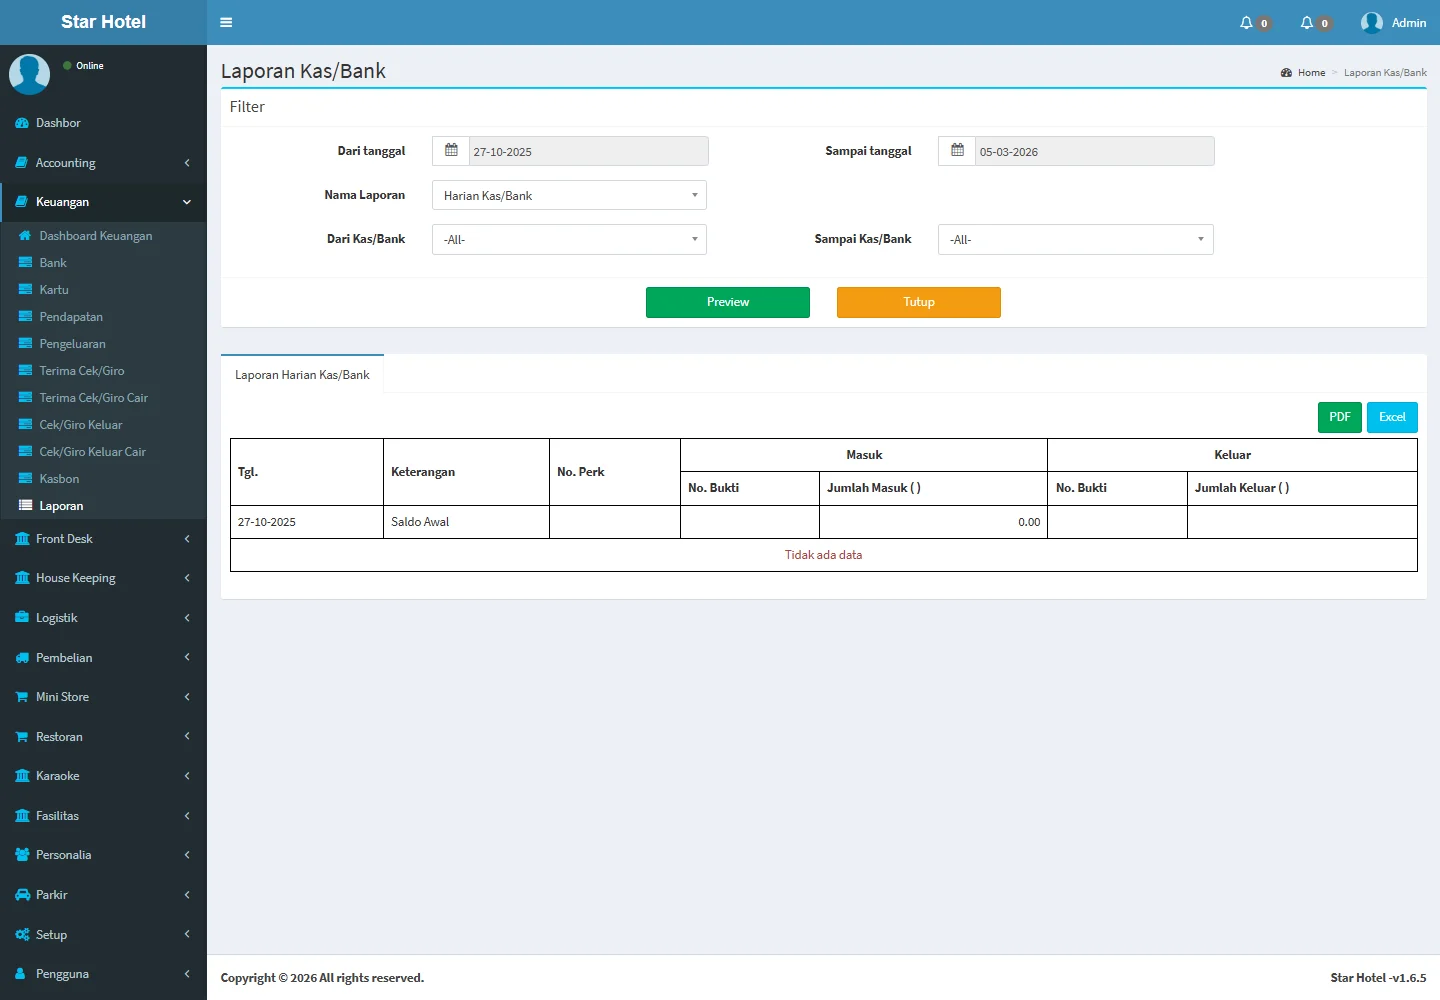Open the Dari Kas/Bank dropdown
This screenshot has height=1000, width=1440.
pyautogui.click(x=569, y=240)
